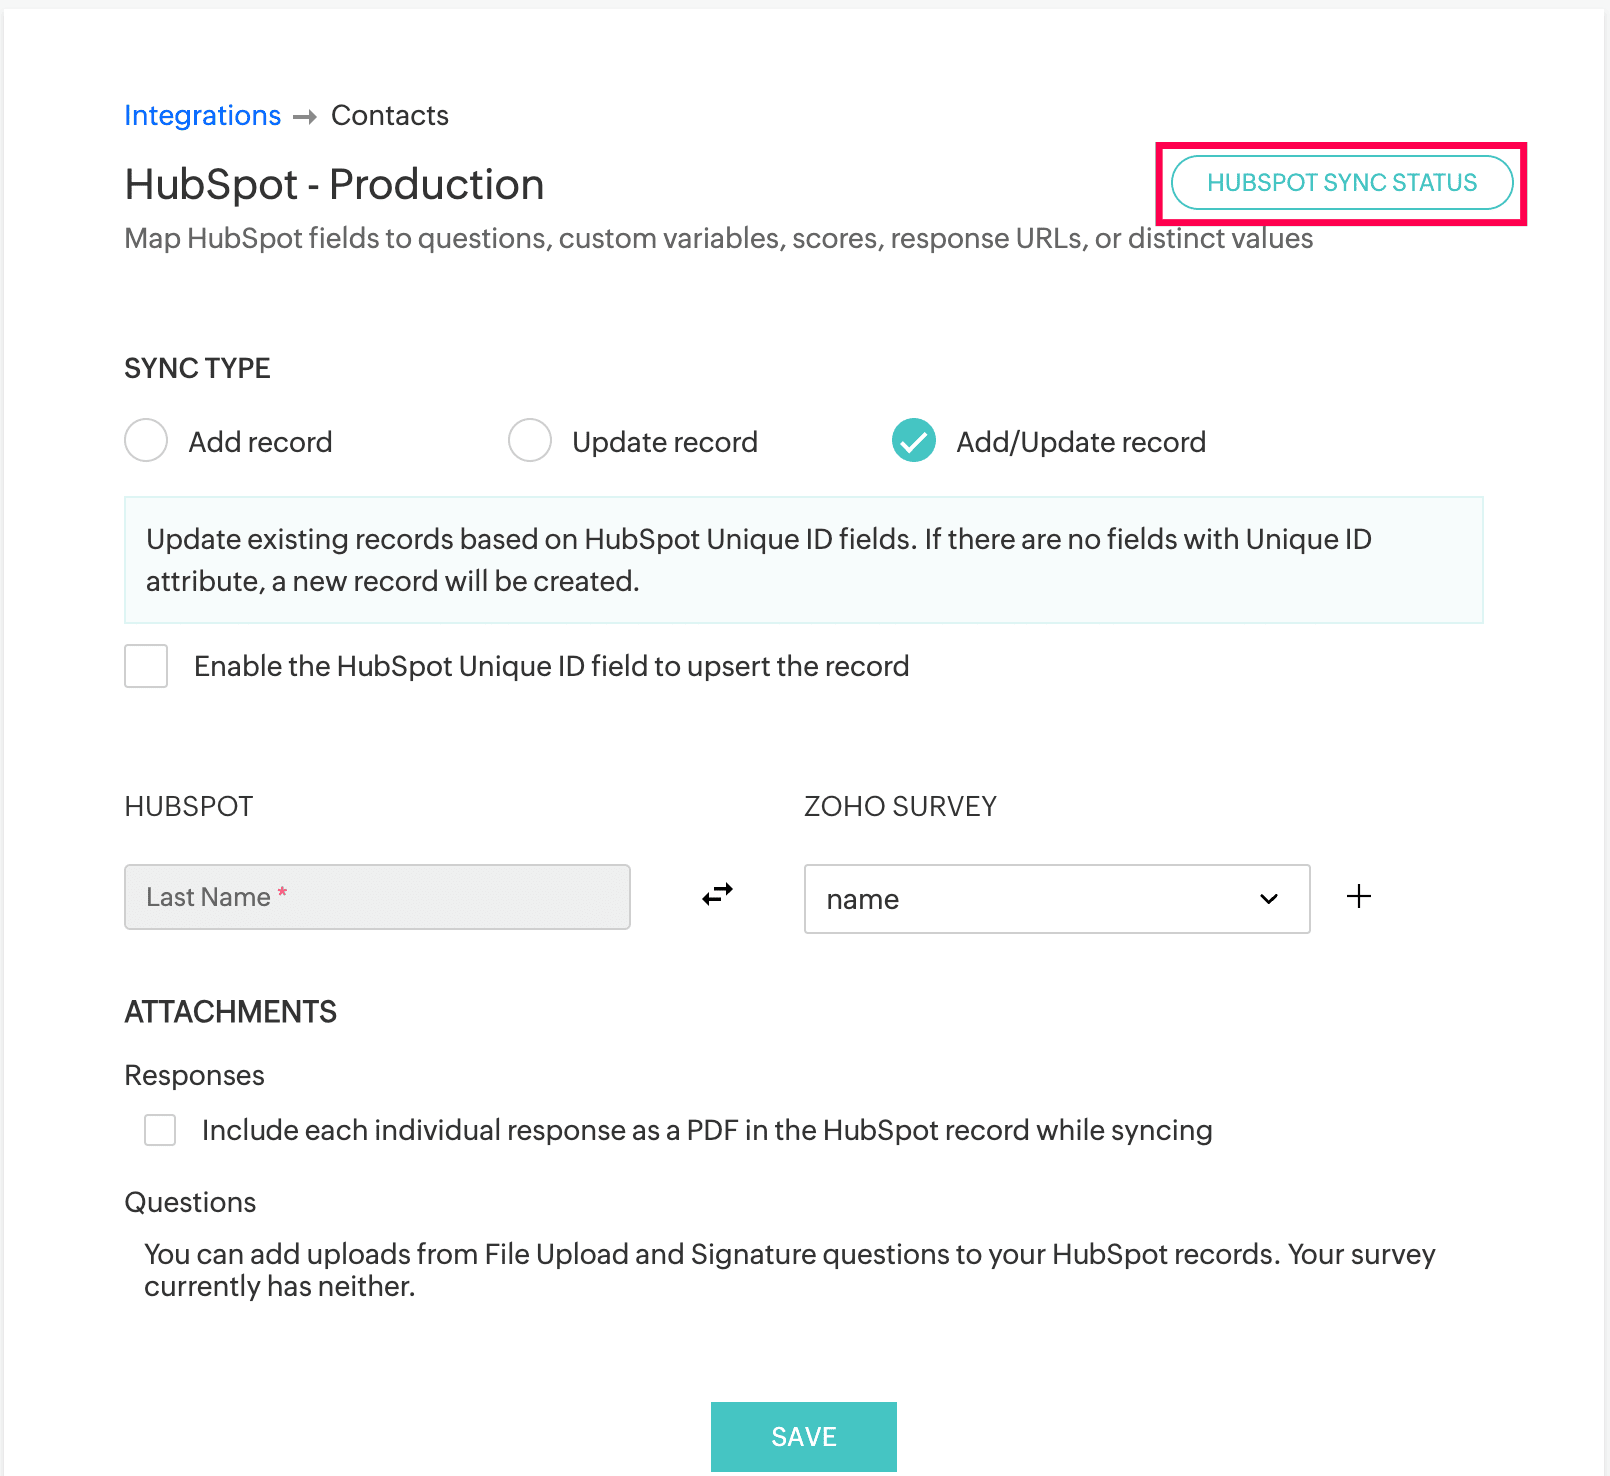This screenshot has width=1610, height=1476.
Task: Click the Include each individual response label
Action: tap(707, 1130)
